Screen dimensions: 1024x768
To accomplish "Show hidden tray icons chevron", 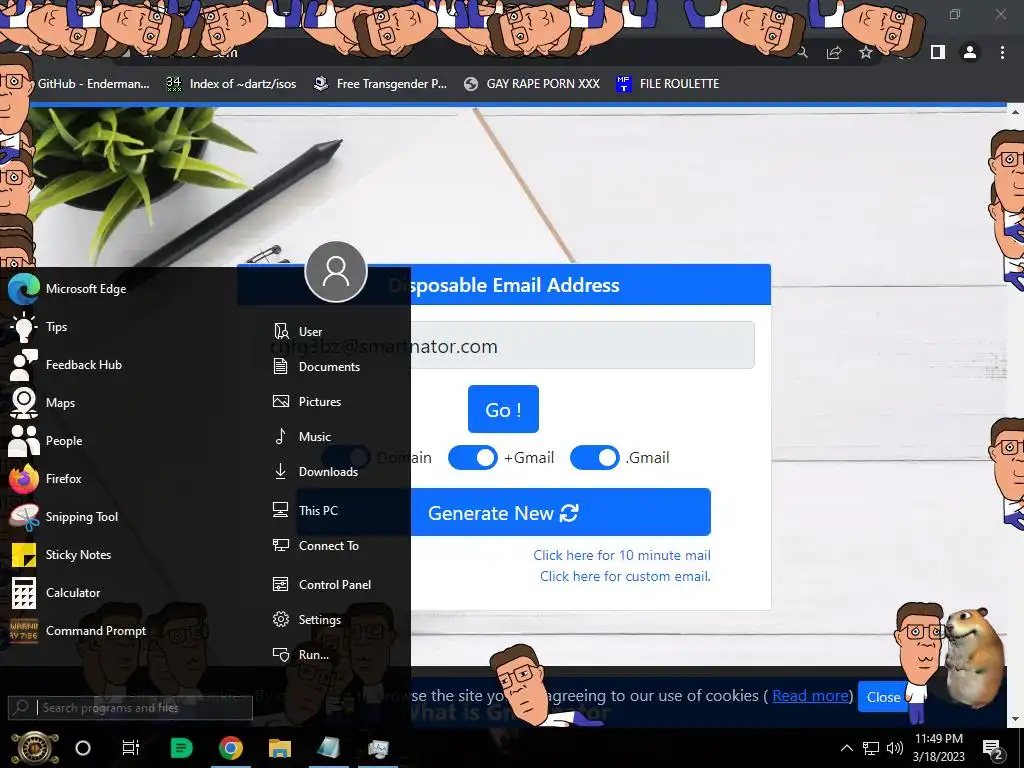I will (846, 748).
